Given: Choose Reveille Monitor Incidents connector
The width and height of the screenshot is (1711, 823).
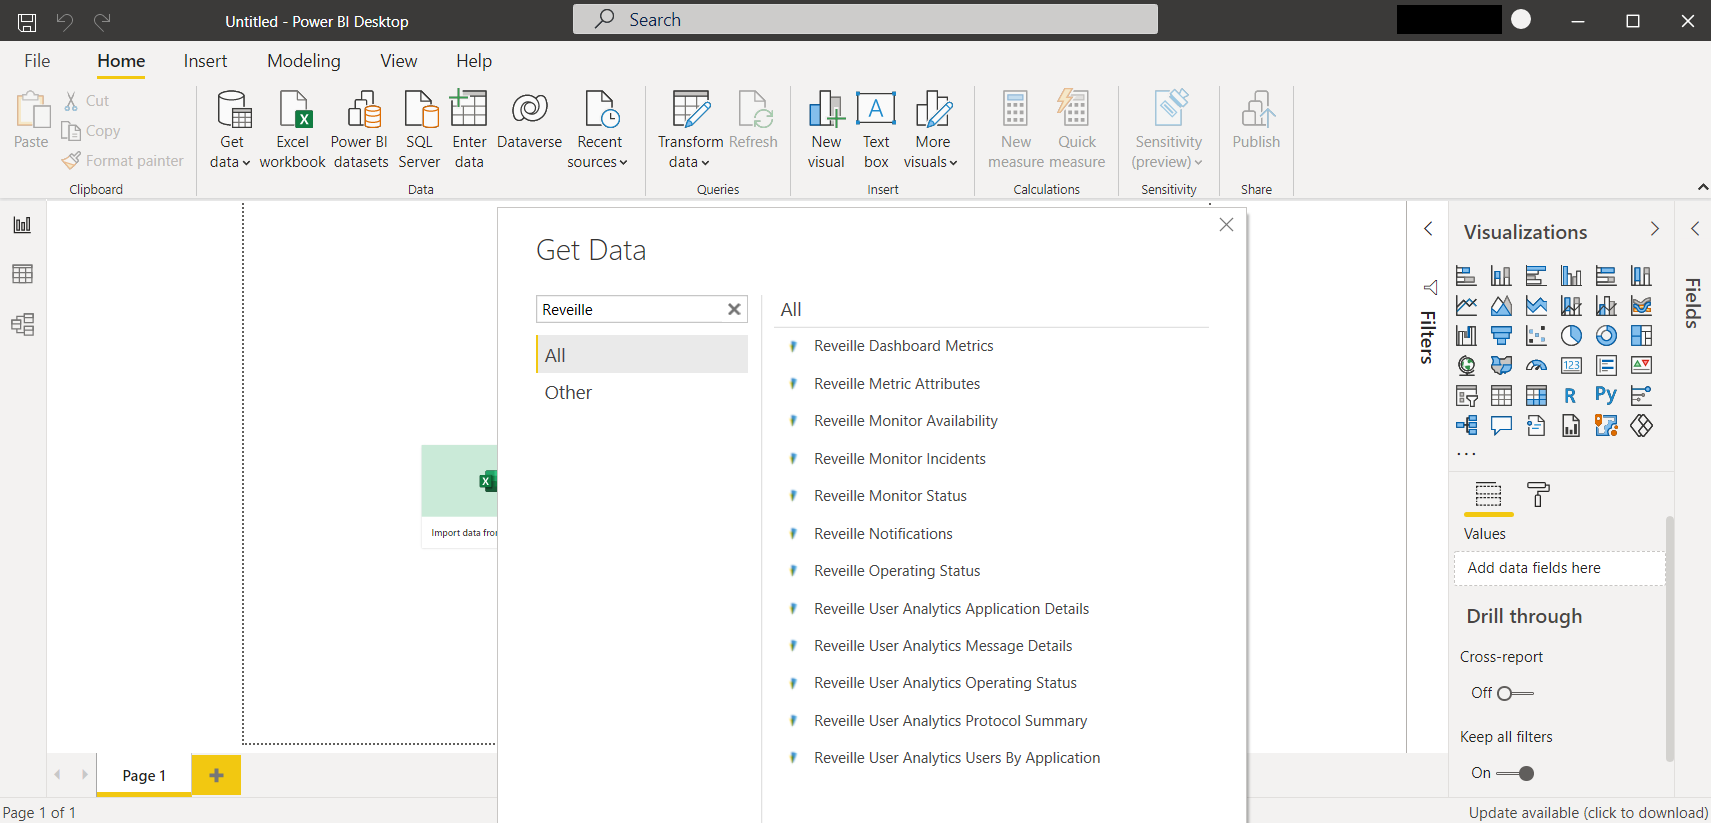Looking at the screenshot, I should (900, 459).
